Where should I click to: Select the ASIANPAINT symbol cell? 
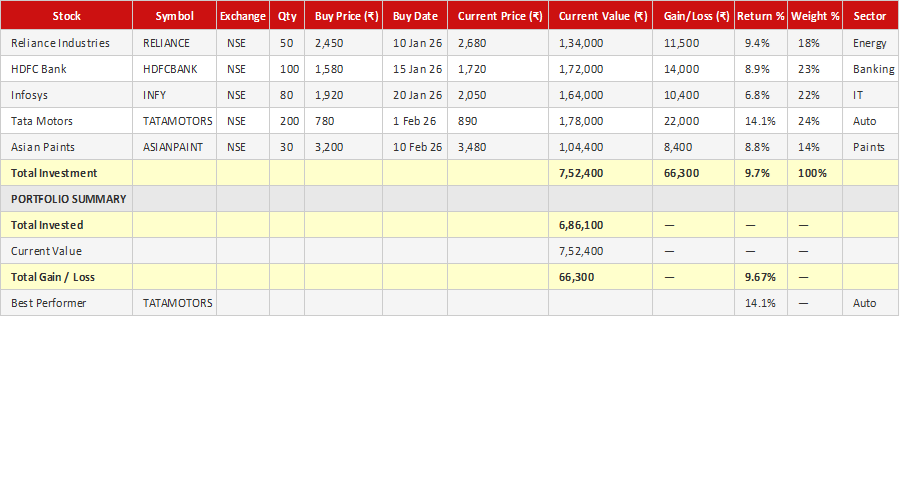point(174,147)
